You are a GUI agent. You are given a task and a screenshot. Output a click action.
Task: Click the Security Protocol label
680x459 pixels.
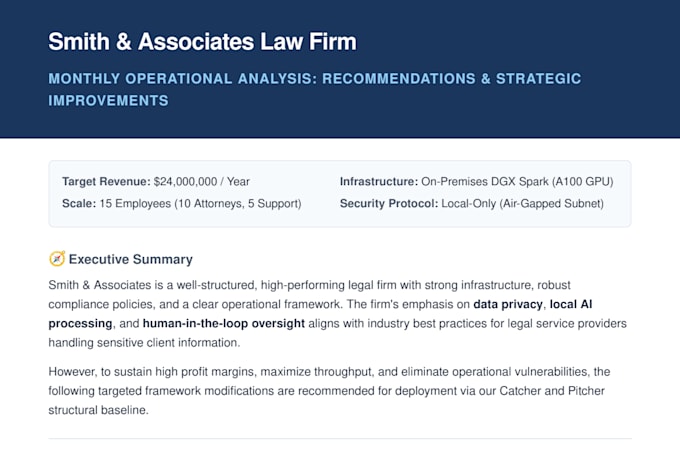(389, 203)
